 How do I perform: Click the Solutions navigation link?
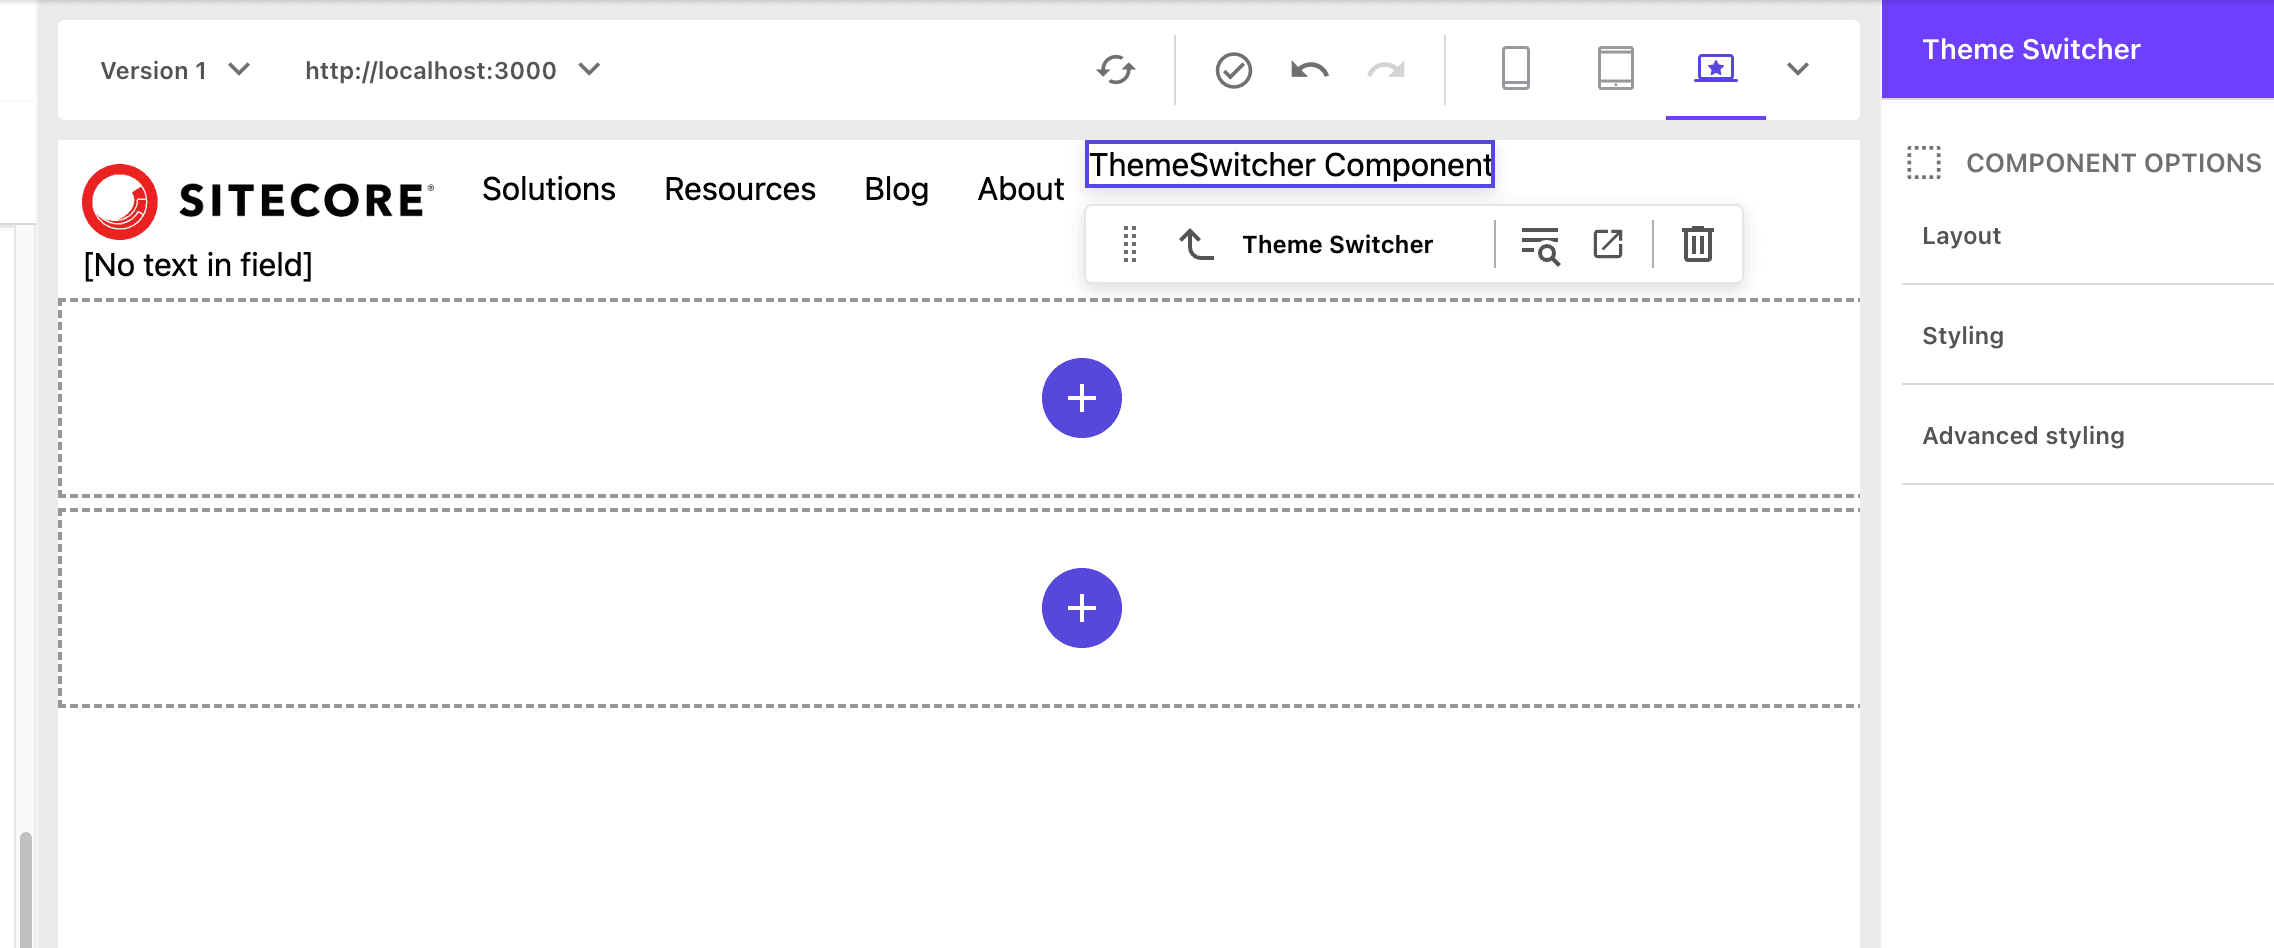pos(548,189)
